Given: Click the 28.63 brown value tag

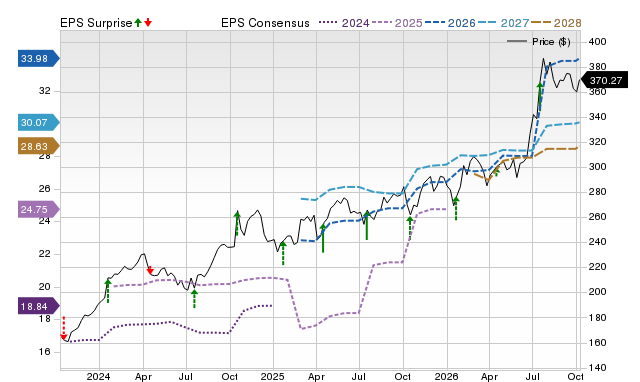Looking at the screenshot, I should (x=38, y=146).
